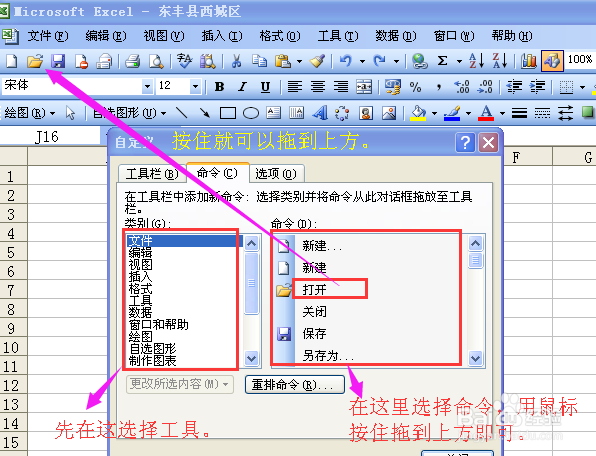Toggle Bold formatting button
Viewport: 596px width, 456px height.
219,87
